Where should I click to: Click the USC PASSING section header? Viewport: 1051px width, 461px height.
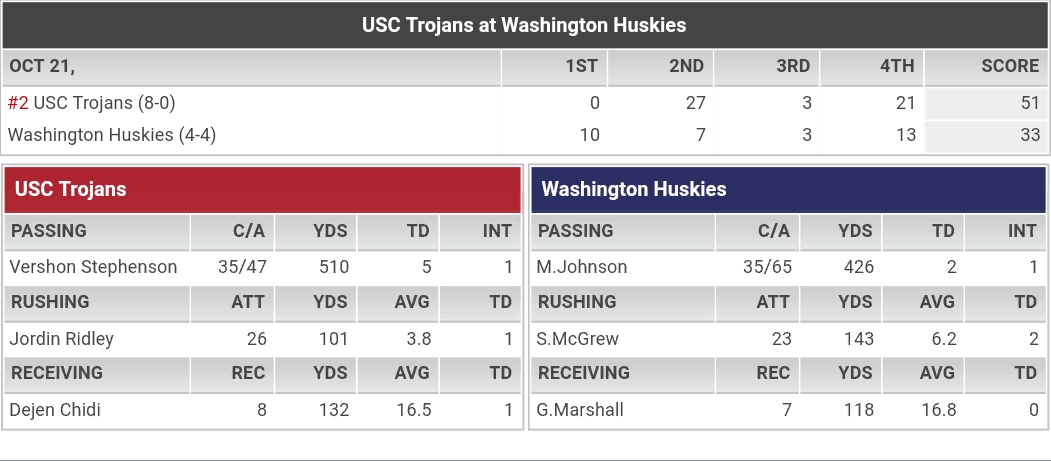pyautogui.click(x=49, y=231)
